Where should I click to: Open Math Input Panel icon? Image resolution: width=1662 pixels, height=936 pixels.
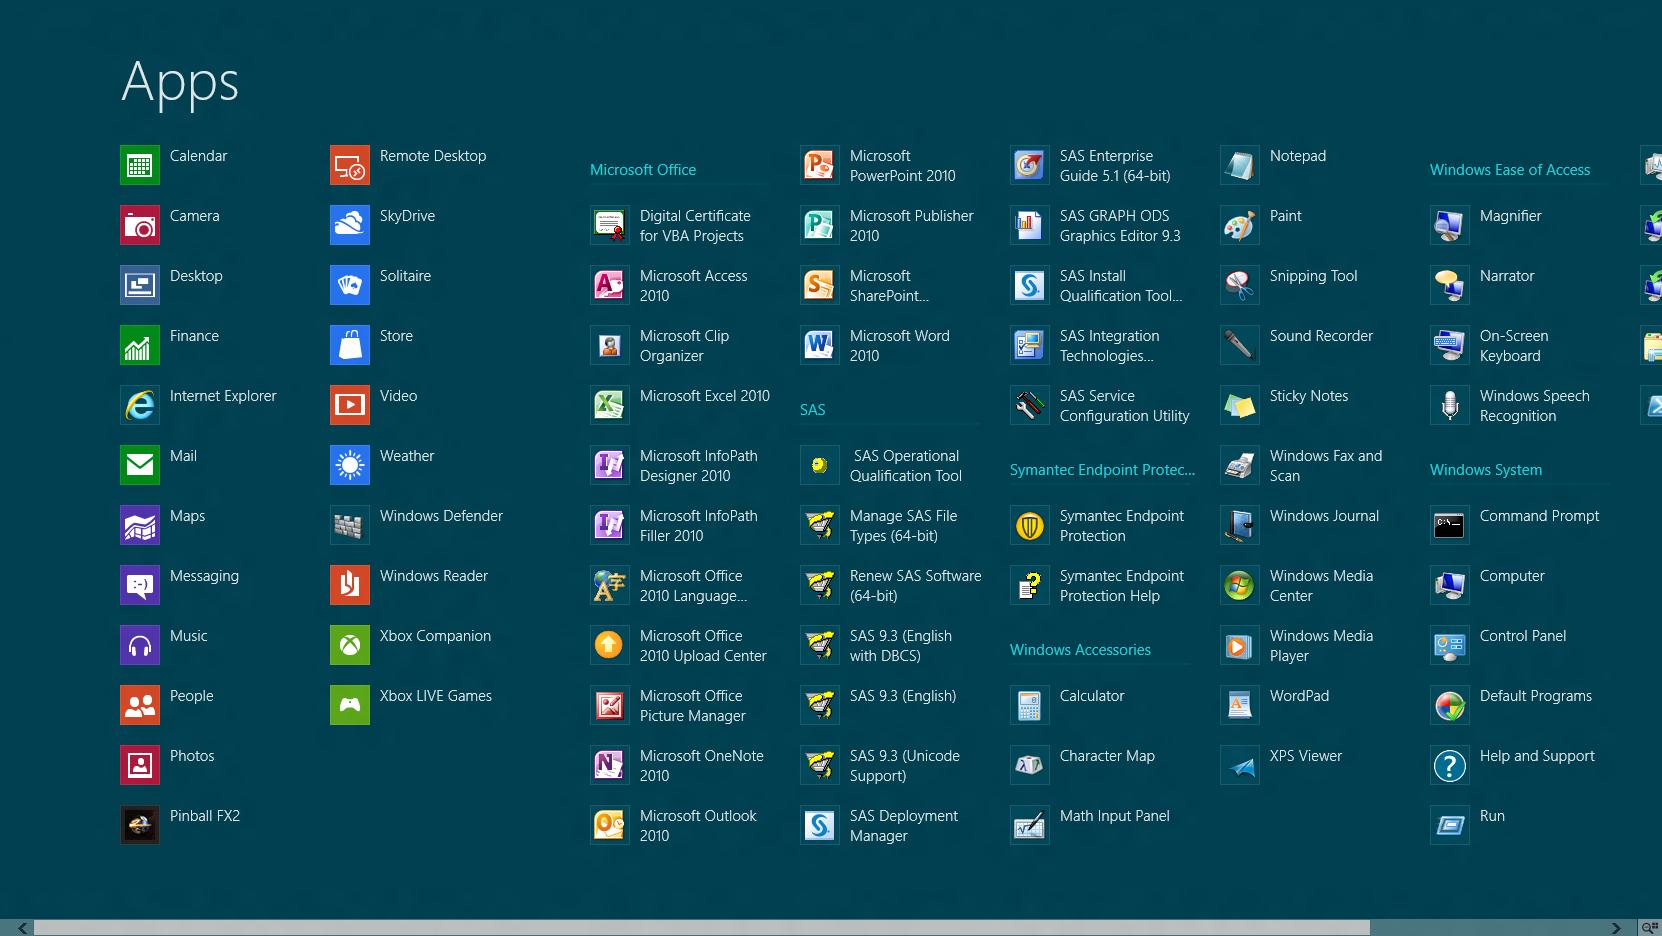tap(1030, 825)
